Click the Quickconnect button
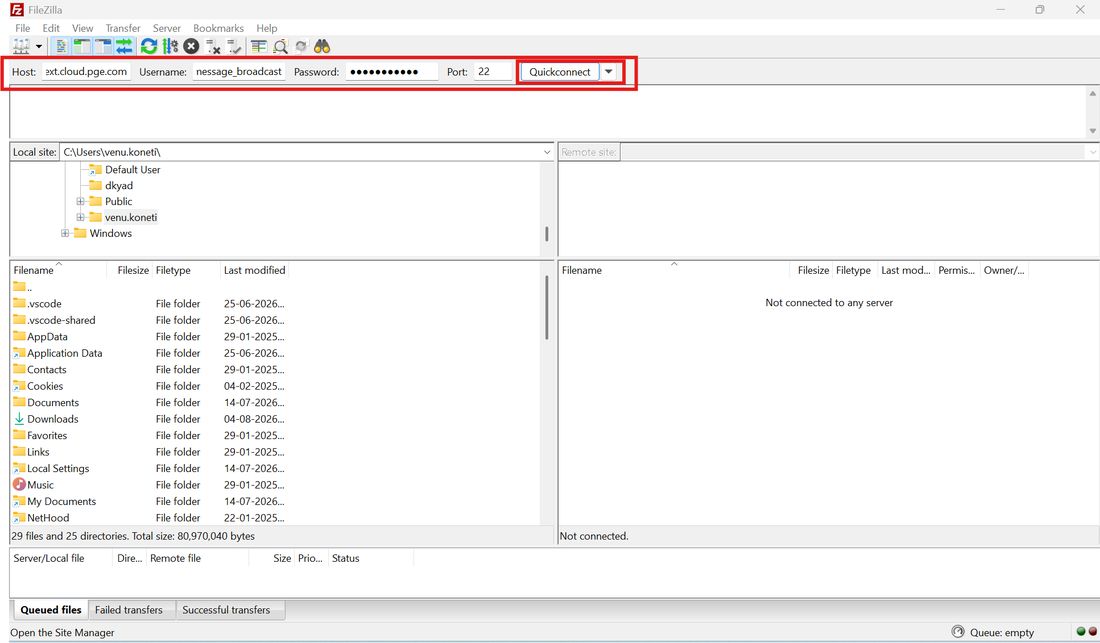Viewport: 1100px width, 643px height. (x=560, y=72)
